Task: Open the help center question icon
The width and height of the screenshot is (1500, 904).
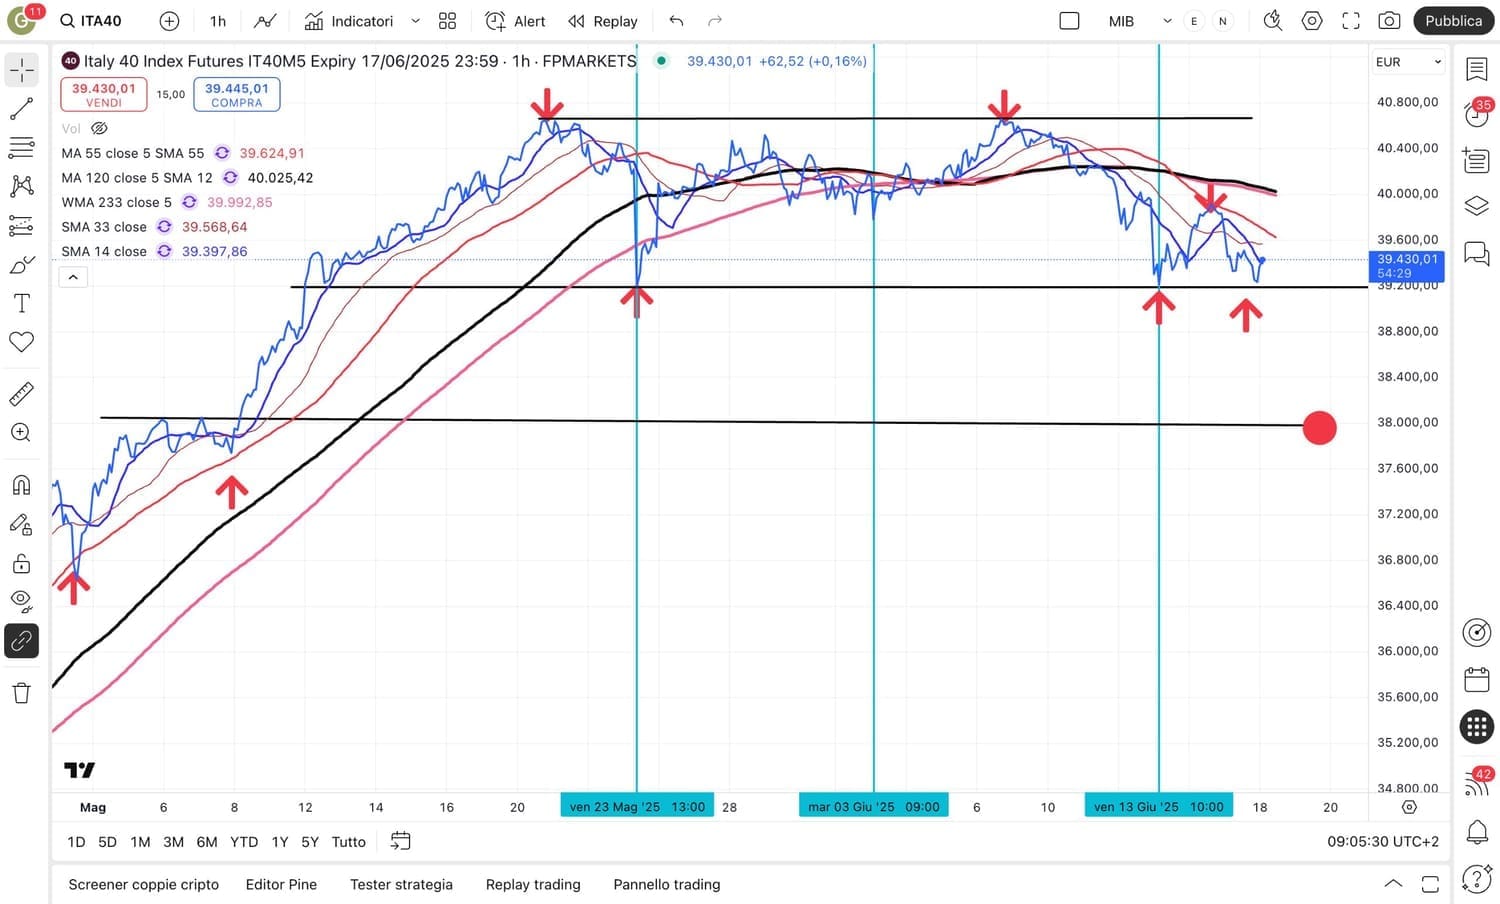Action: [x=1477, y=879]
